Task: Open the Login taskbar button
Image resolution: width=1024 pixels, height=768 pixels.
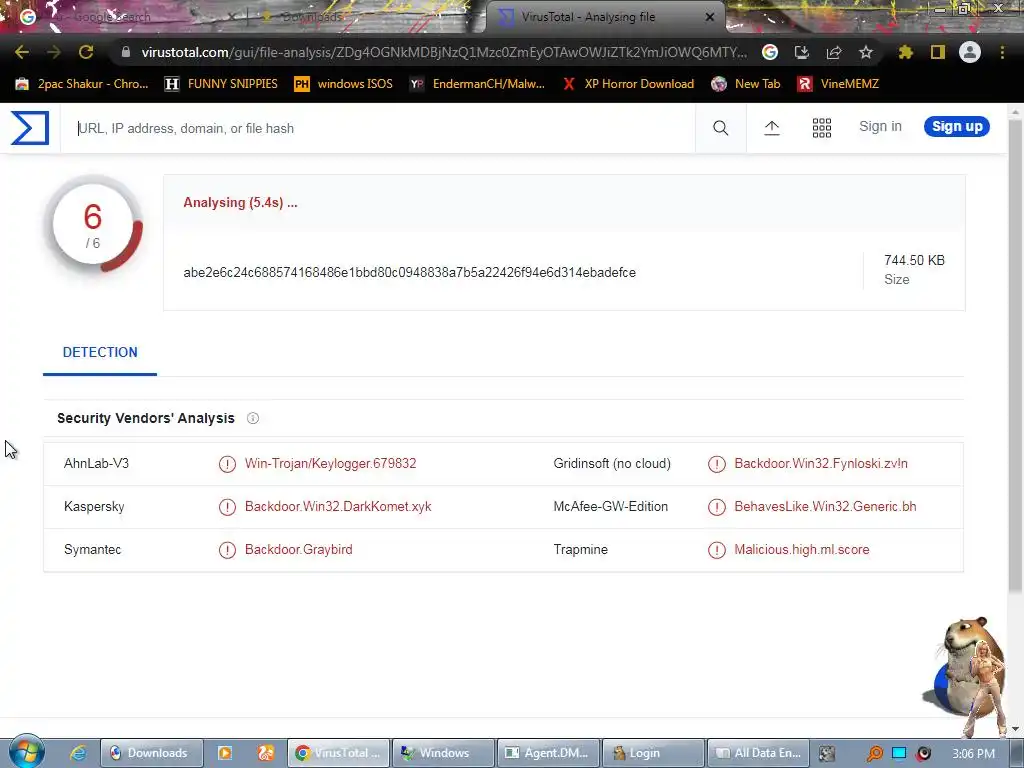Action: (x=652, y=753)
